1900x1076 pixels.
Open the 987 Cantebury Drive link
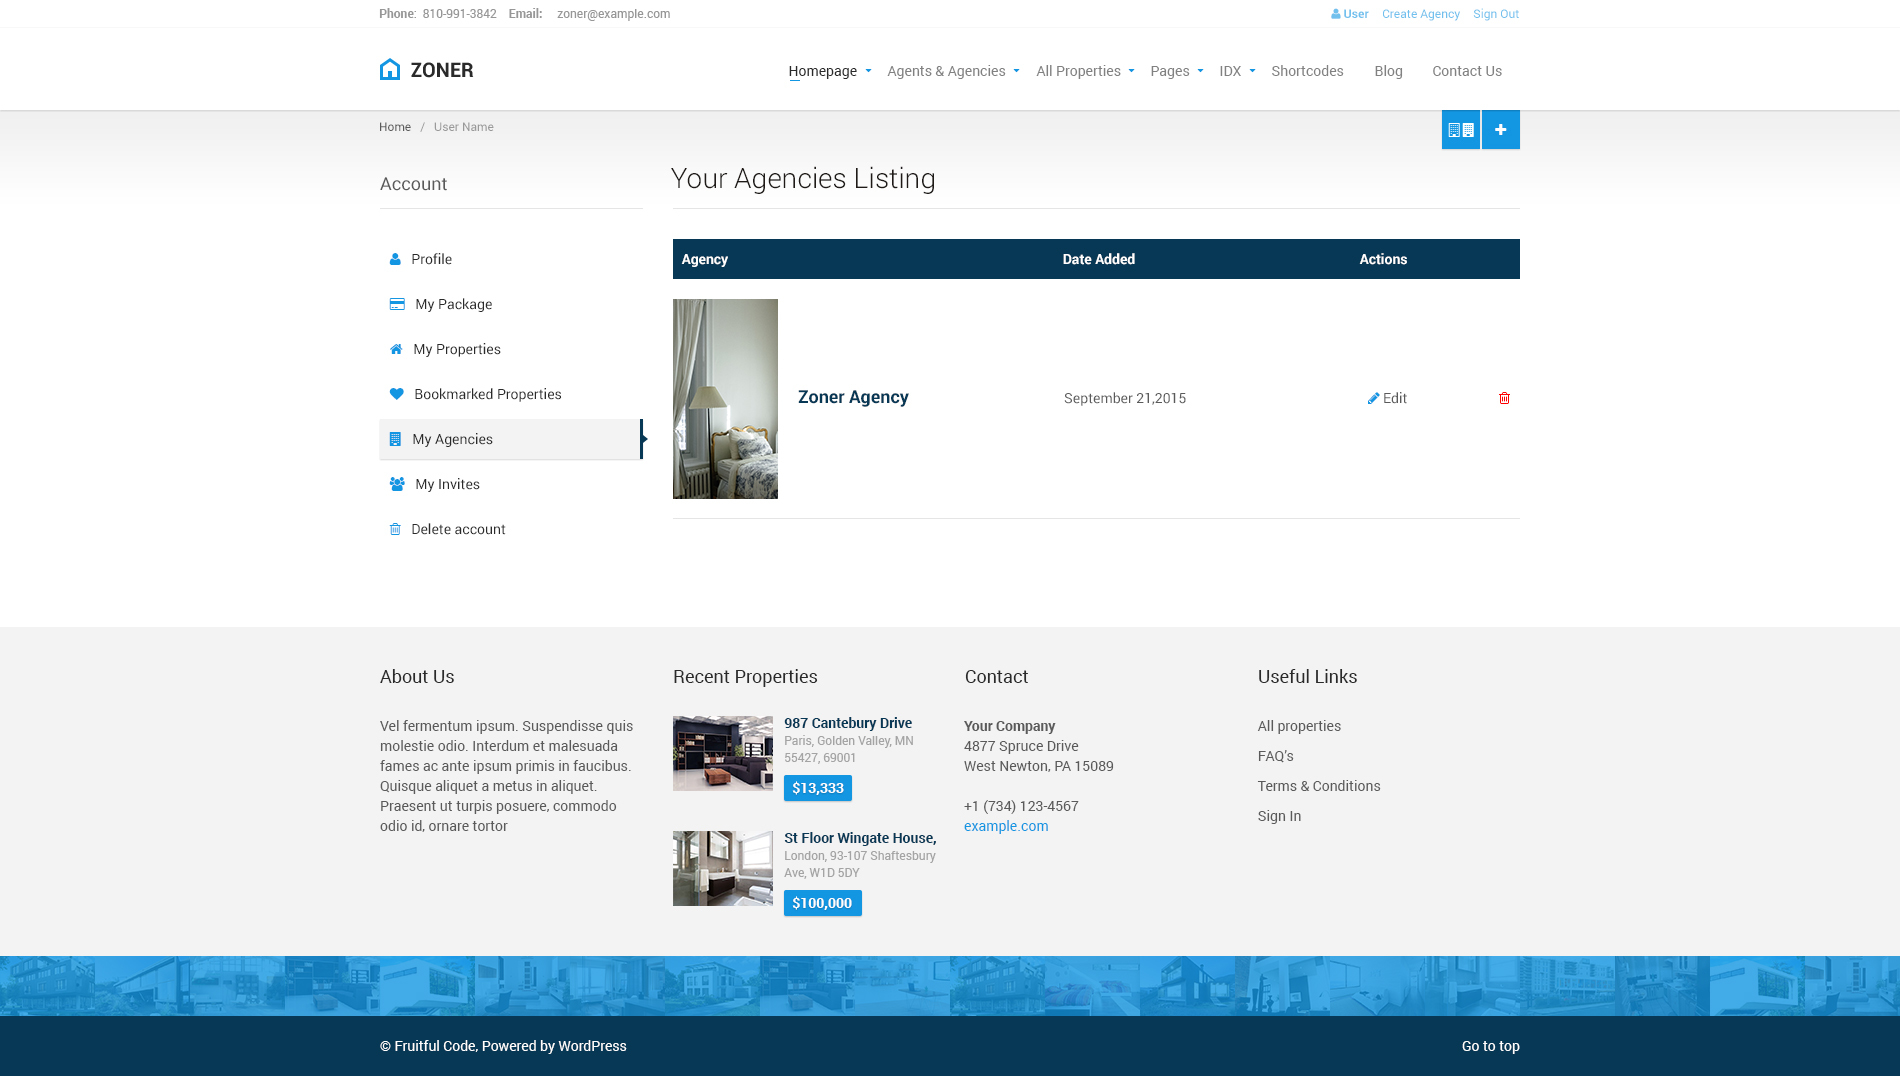click(x=848, y=723)
